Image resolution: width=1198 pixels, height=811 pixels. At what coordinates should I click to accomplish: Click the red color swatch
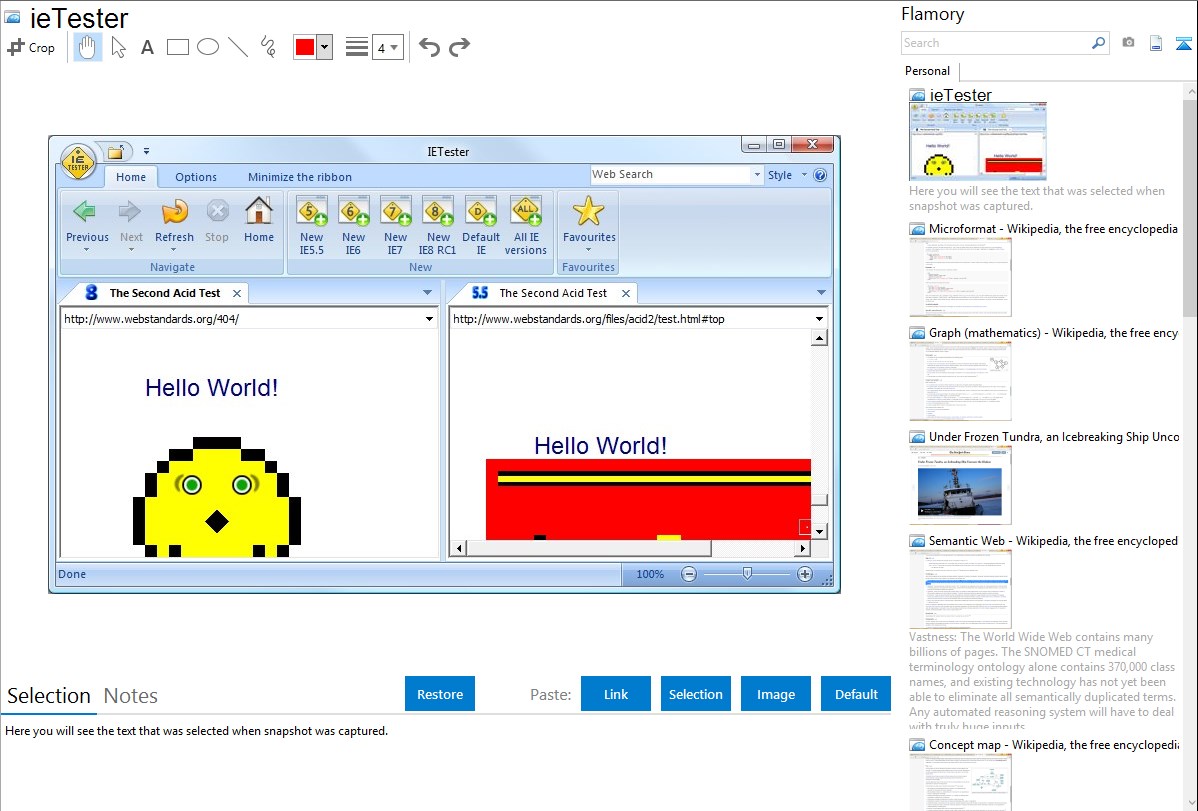click(x=305, y=47)
